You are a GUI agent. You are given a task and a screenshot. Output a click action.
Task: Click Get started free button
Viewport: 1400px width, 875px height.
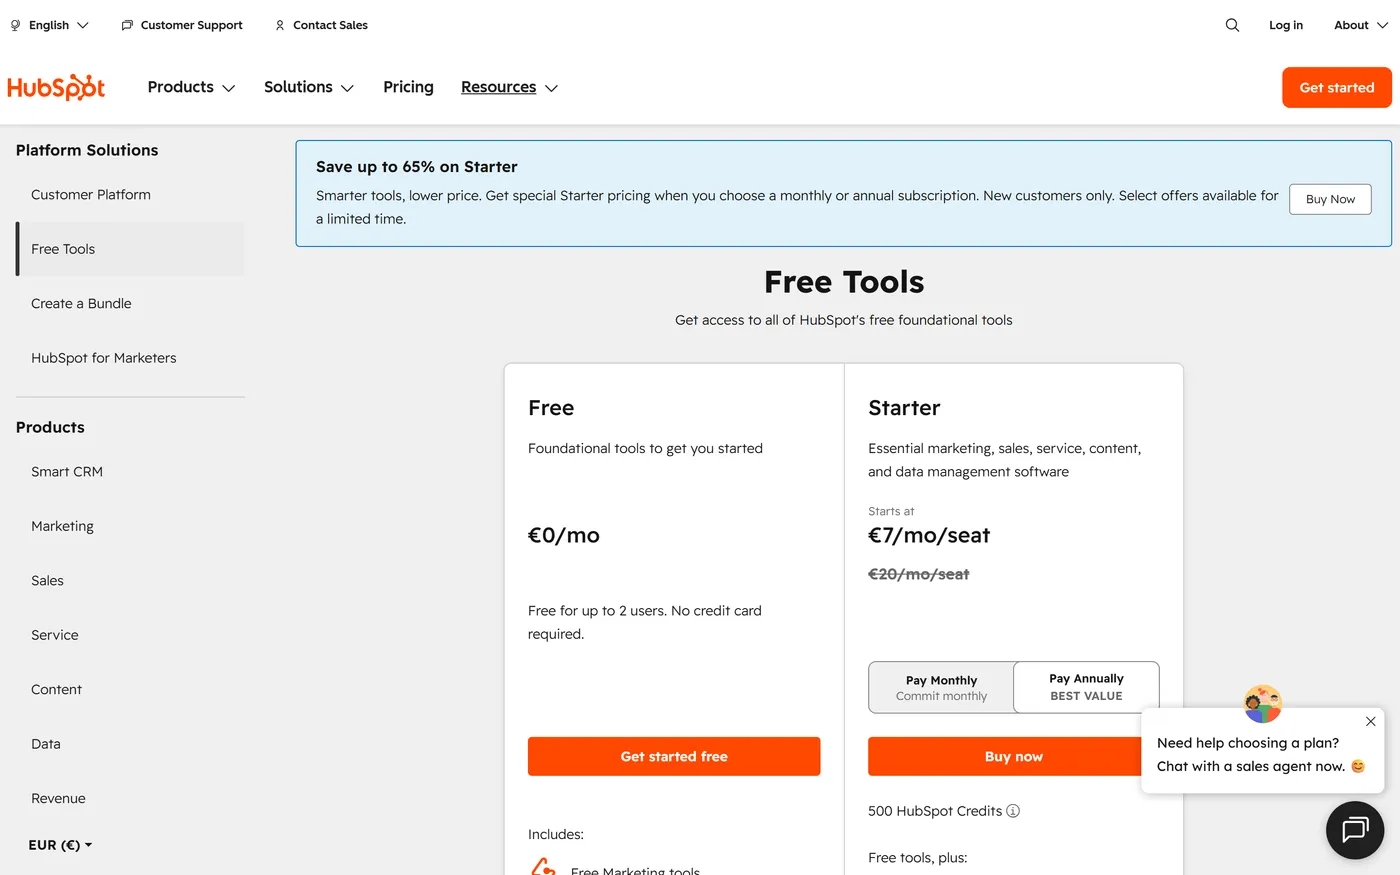pos(674,756)
